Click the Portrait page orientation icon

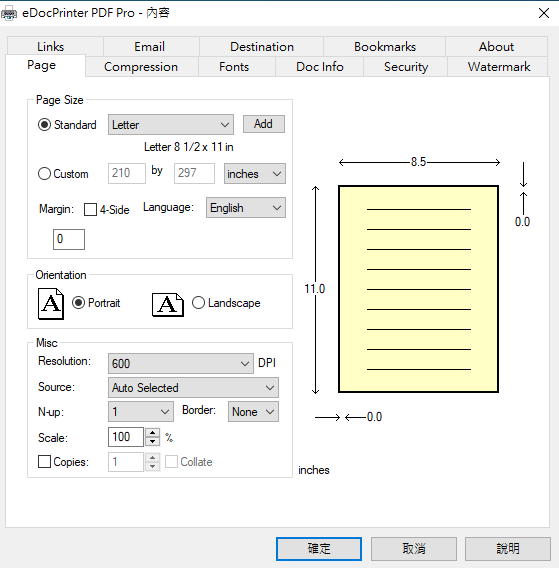pos(51,304)
